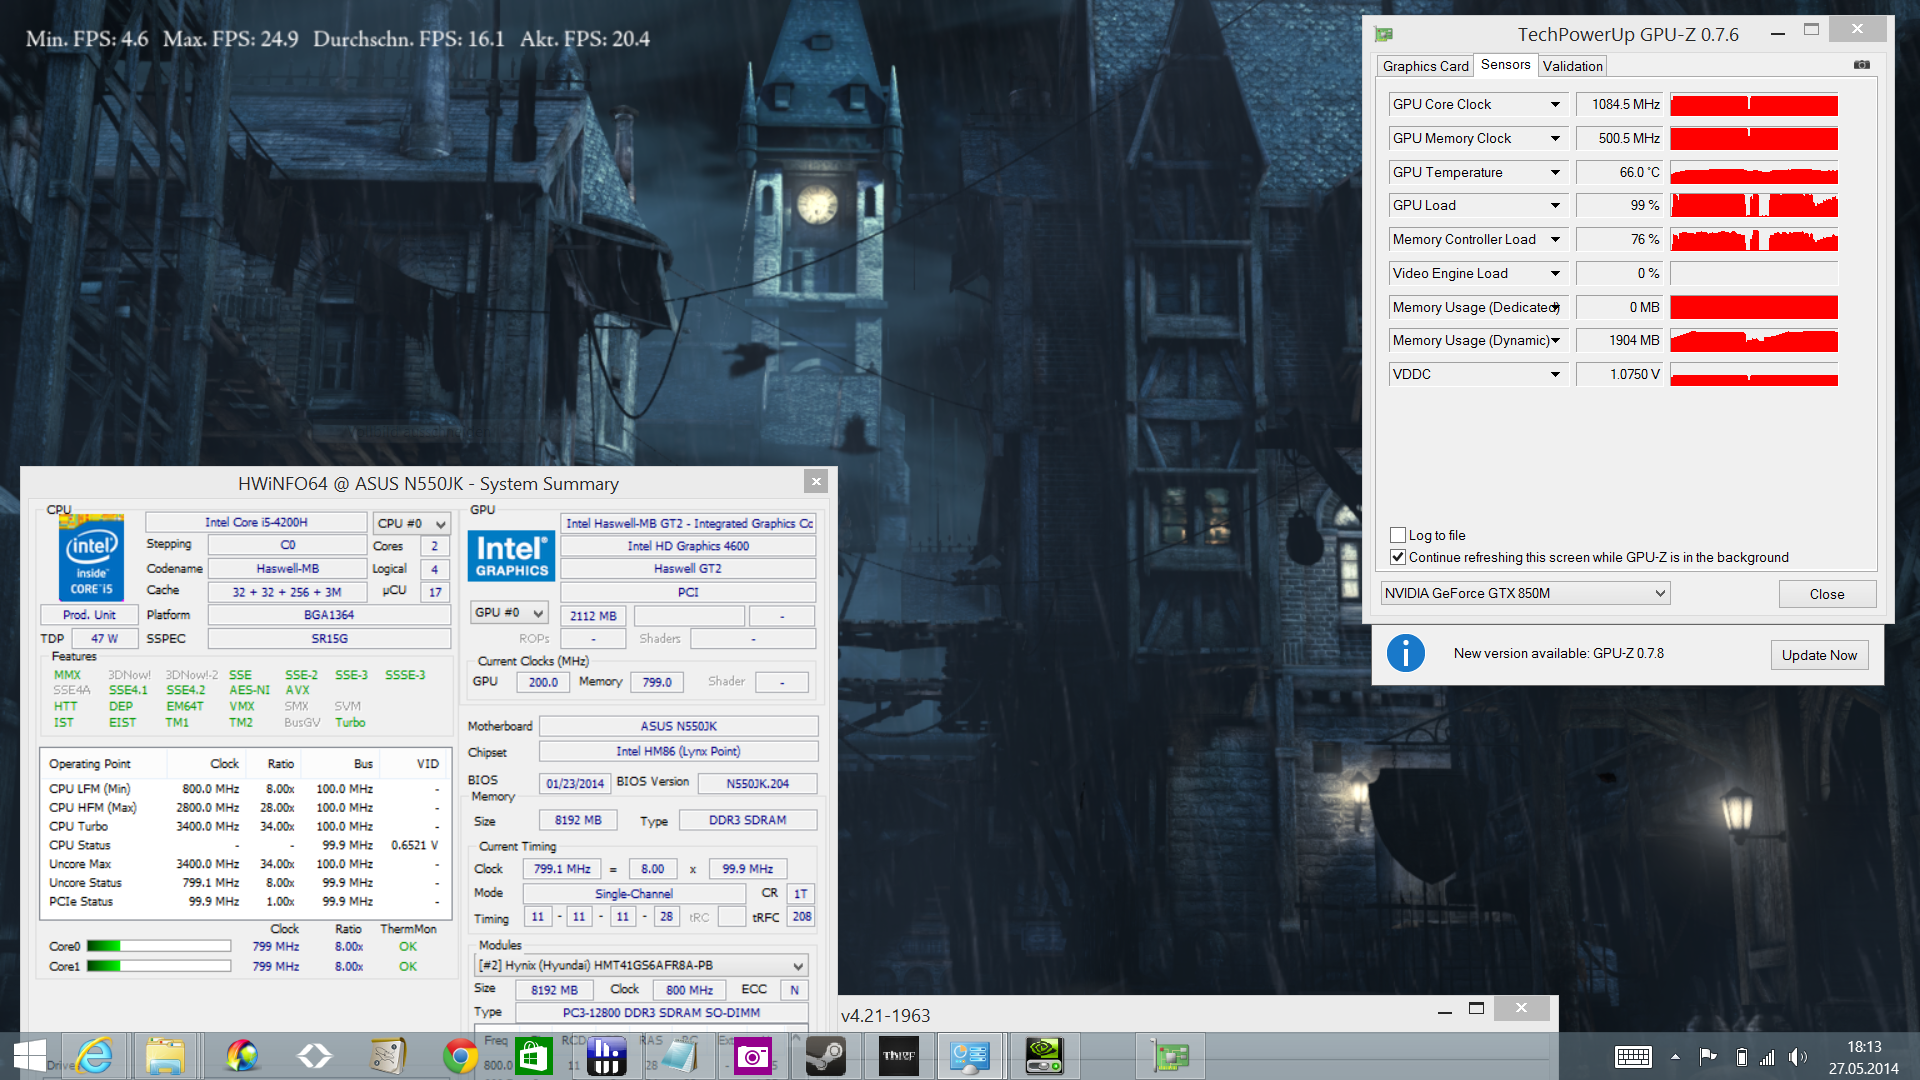The width and height of the screenshot is (1920, 1080).
Task: Switch to the HWiNFO taskbar icon
Action: pos(970,1056)
